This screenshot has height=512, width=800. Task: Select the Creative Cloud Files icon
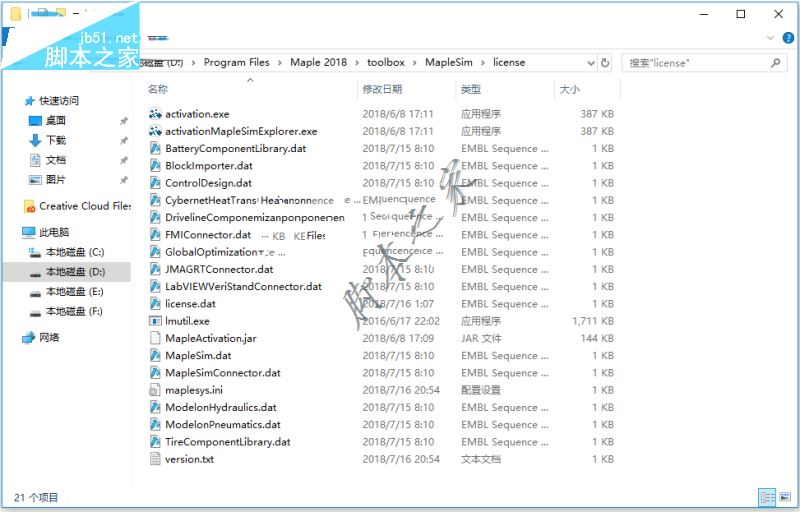[x=30, y=207]
